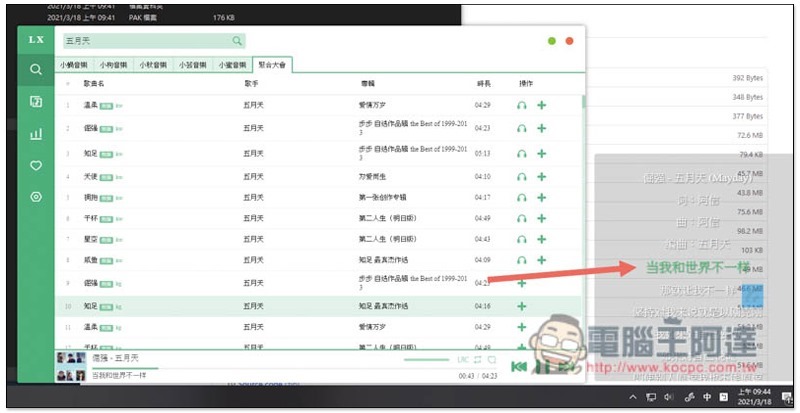Viewport: 800px width, 413px height.
Task: Add row 11 温柔 with plus icon
Action: coord(521,327)
